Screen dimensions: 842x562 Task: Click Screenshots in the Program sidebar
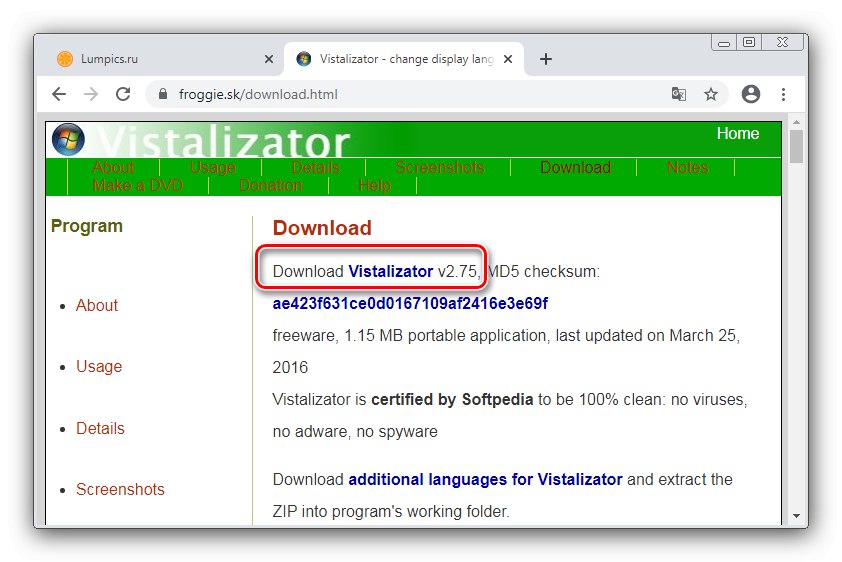point(120,489)
